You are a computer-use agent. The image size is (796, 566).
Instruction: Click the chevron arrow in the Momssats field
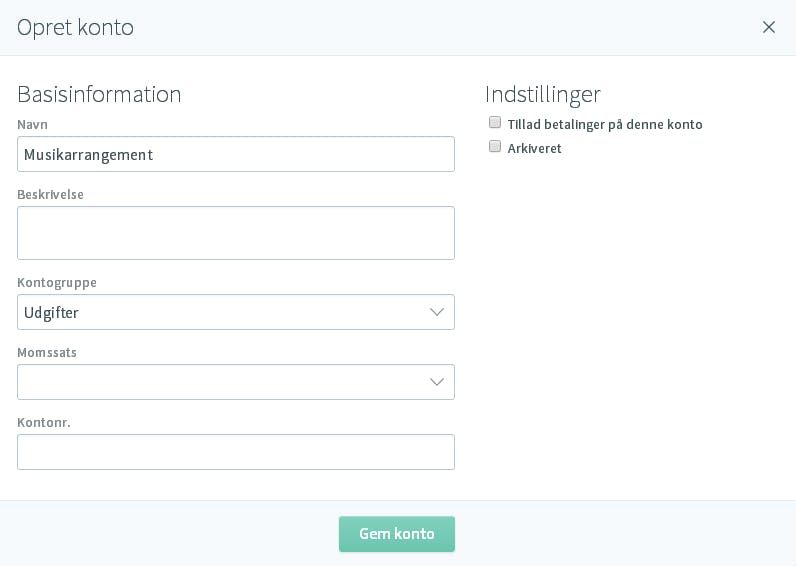pyautogui.click(x=437, y=382)
